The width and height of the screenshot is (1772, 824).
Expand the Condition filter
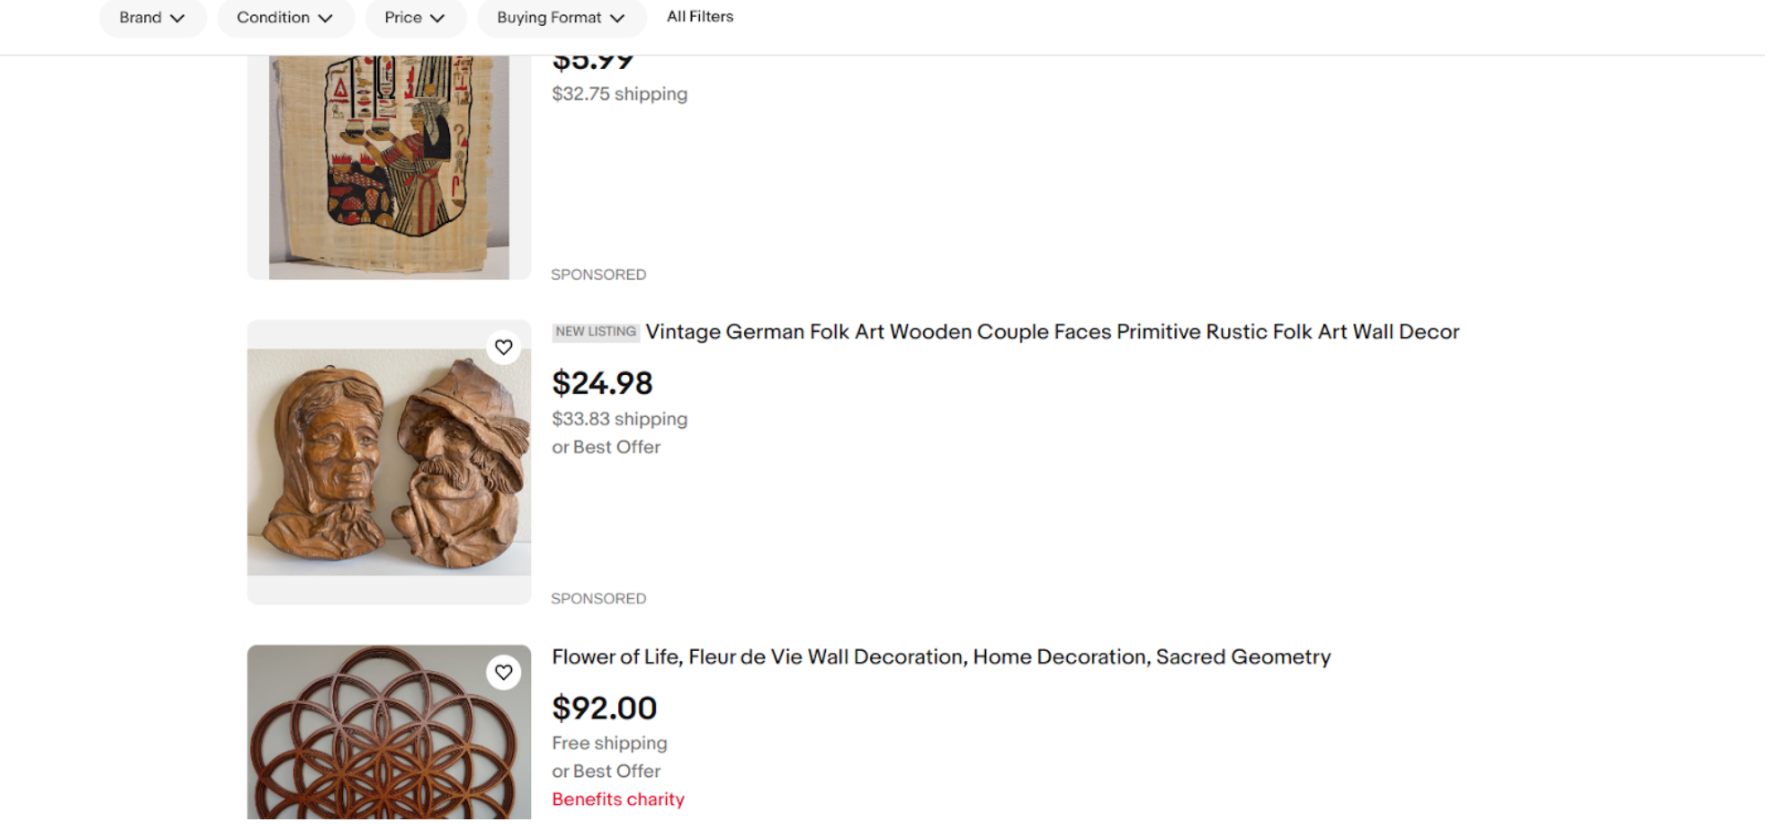285,18
